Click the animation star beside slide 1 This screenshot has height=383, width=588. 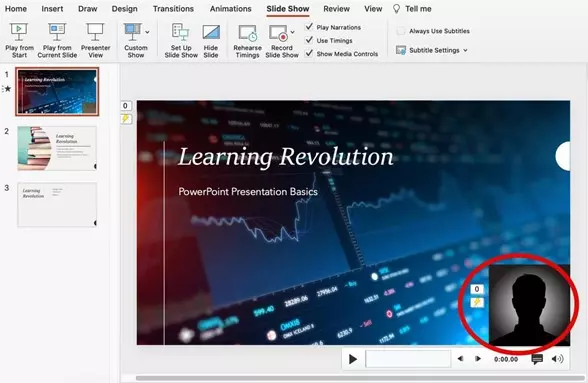[8, 89]
